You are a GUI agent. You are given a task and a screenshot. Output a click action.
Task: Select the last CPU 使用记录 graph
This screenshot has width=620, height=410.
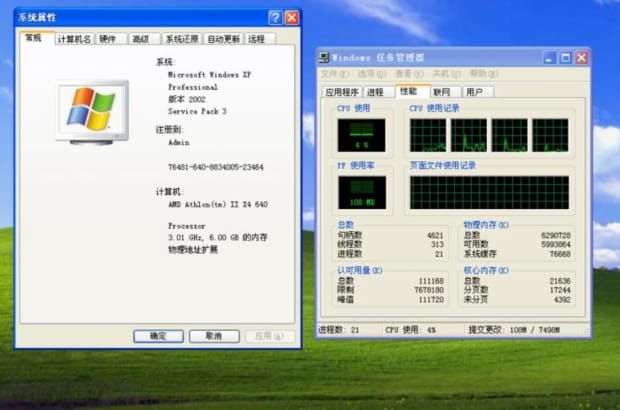(550, 135)
